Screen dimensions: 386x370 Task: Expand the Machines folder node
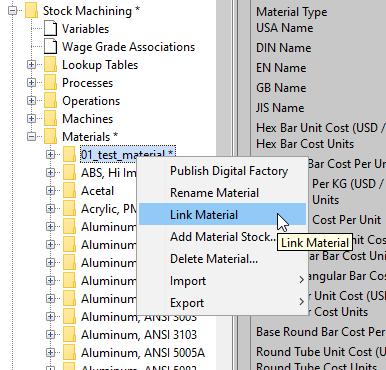tap(31, 119)
